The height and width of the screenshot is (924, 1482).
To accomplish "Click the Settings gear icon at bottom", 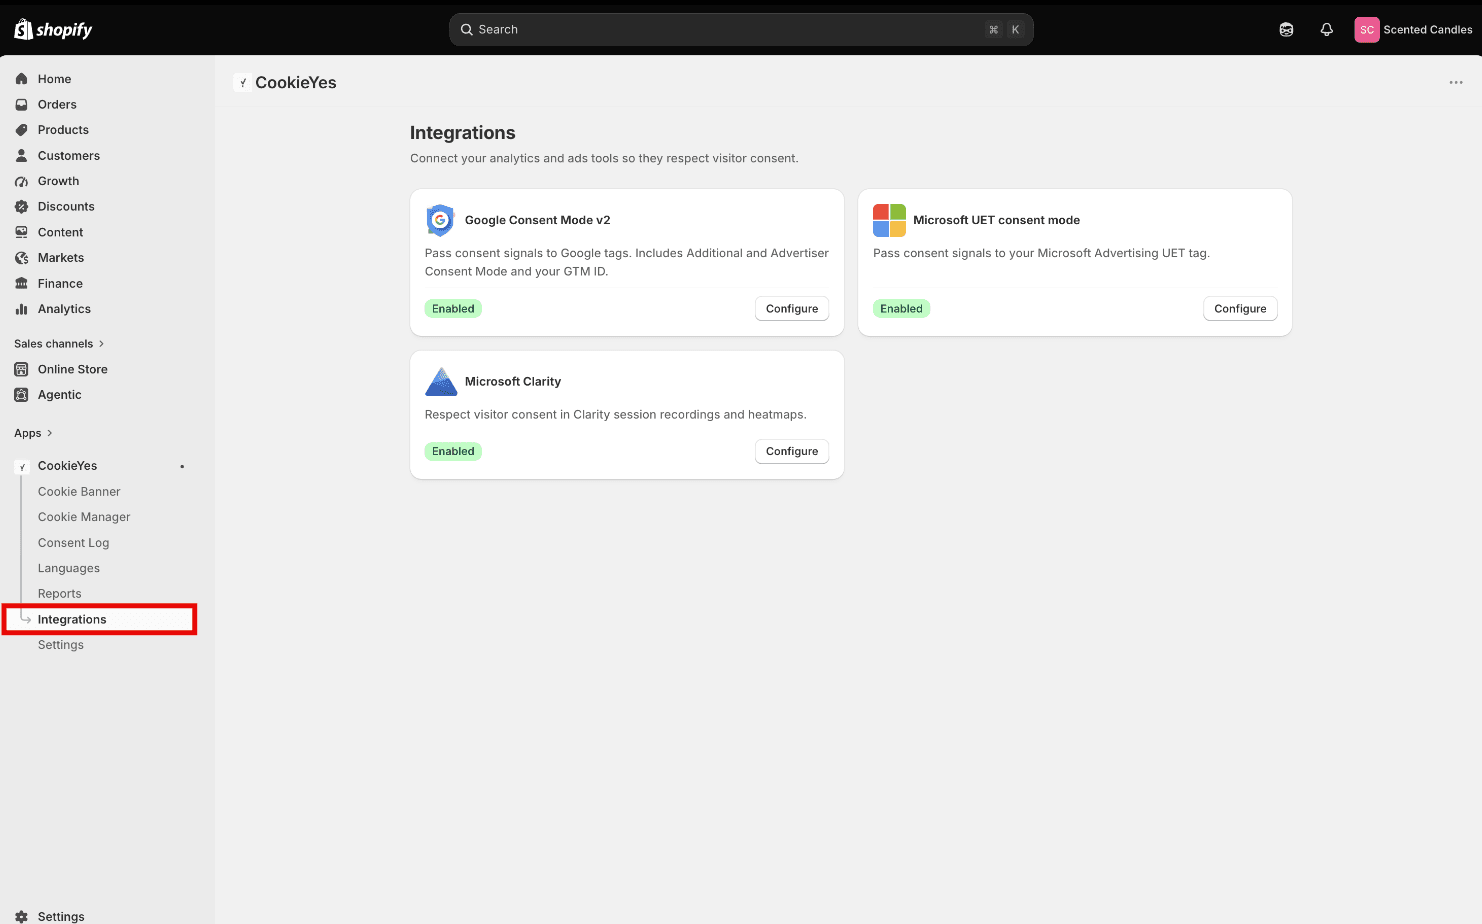I will tap(21, 917).
